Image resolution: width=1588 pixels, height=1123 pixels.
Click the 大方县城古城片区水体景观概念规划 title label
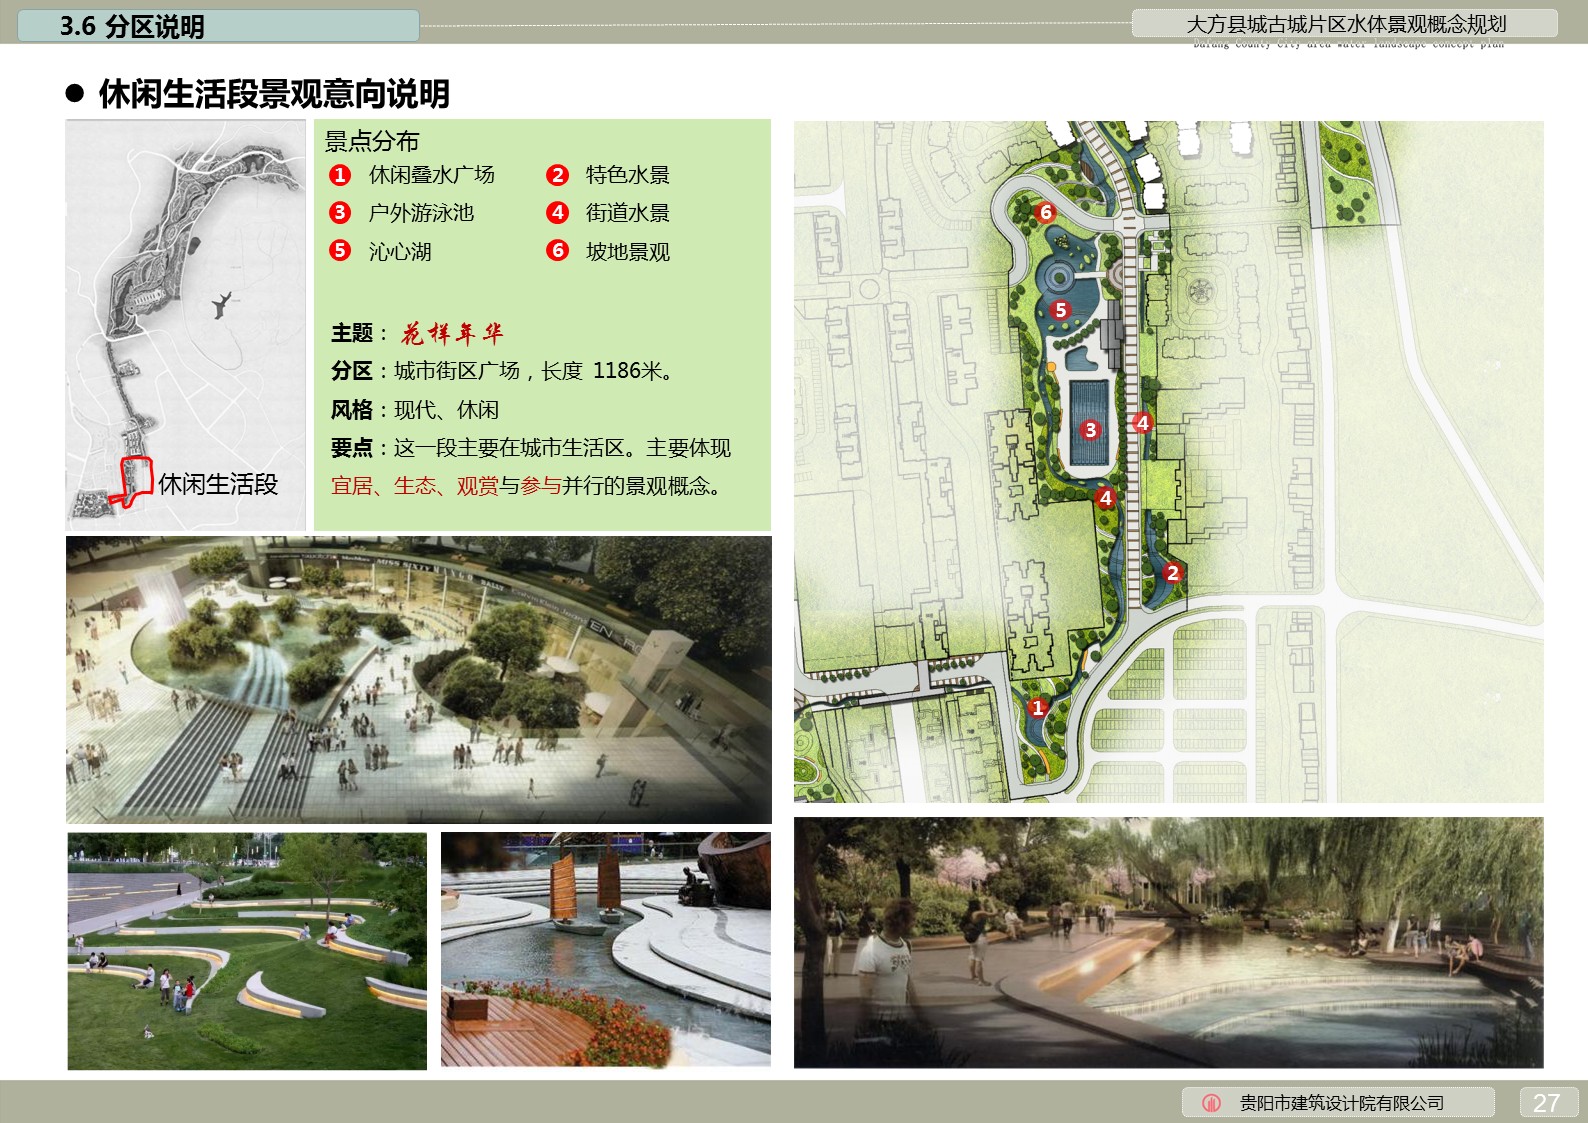(x=1345, y=24)
